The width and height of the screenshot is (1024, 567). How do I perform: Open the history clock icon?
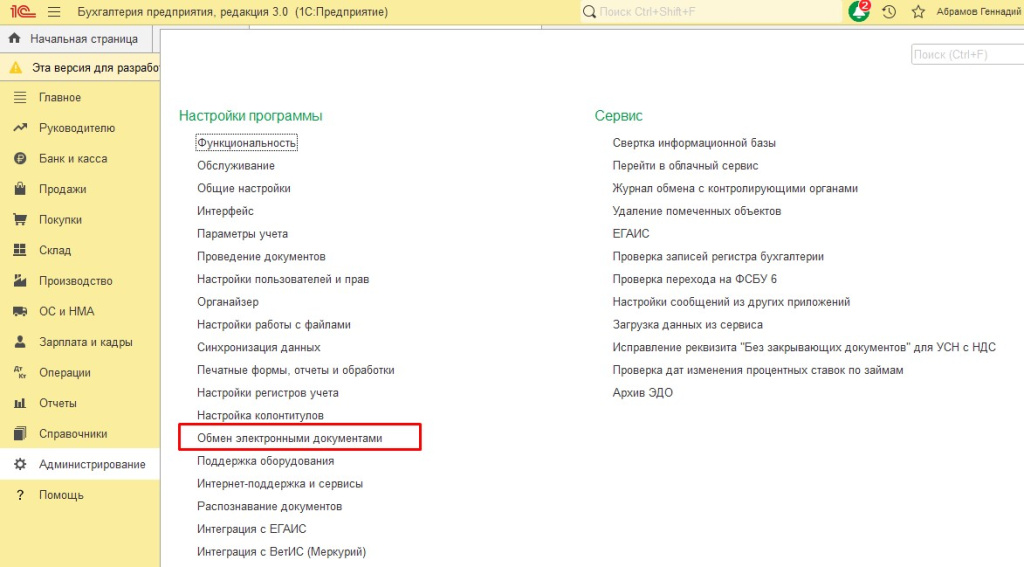(x=889, y=12)
